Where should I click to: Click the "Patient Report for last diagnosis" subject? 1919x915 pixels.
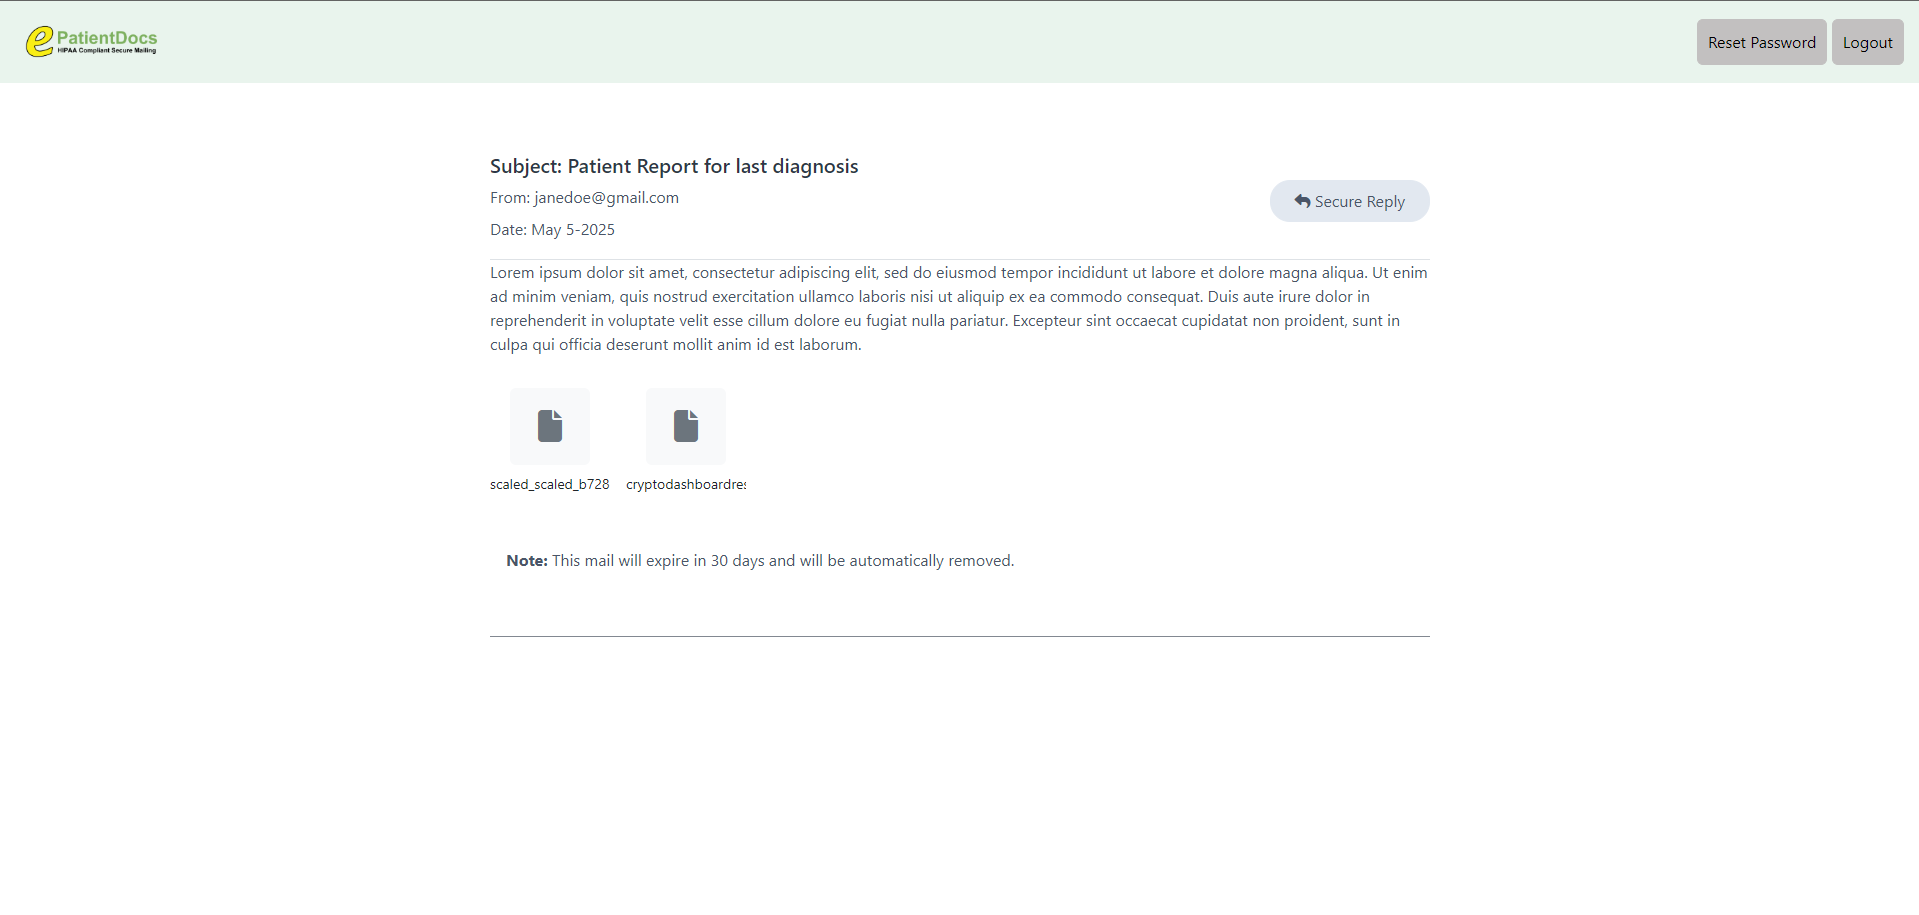713,166
